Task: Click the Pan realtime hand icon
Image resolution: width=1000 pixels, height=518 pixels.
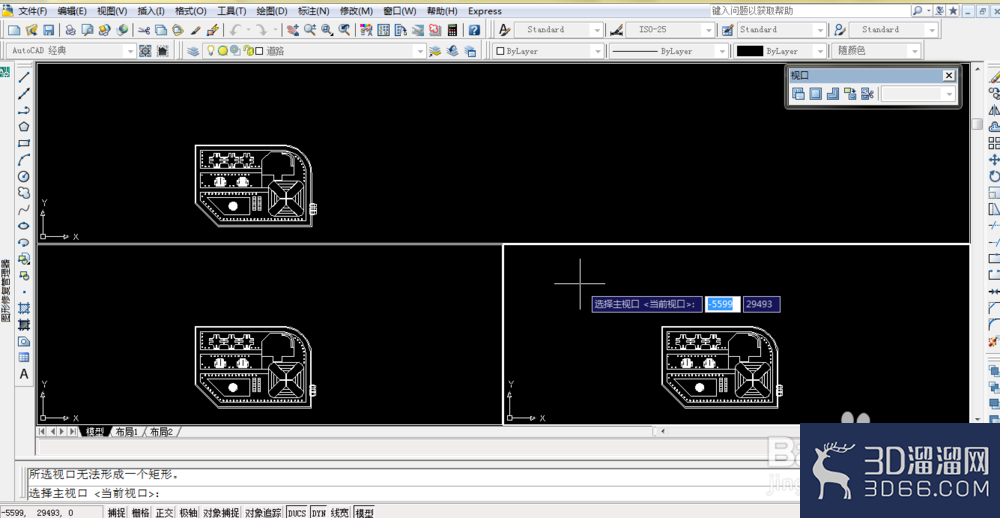Action: (293, 29)
